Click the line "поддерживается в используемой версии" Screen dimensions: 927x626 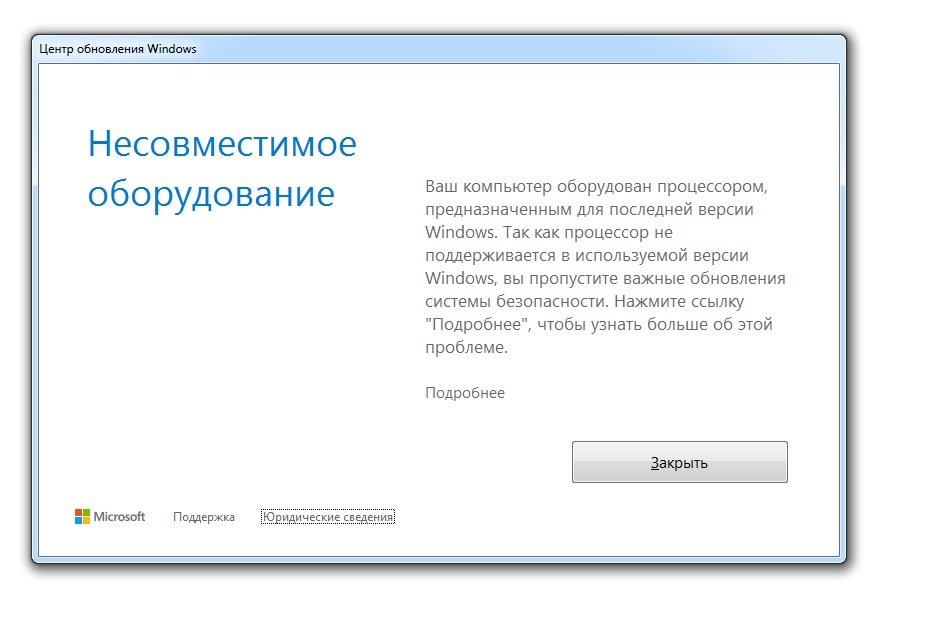587,255
